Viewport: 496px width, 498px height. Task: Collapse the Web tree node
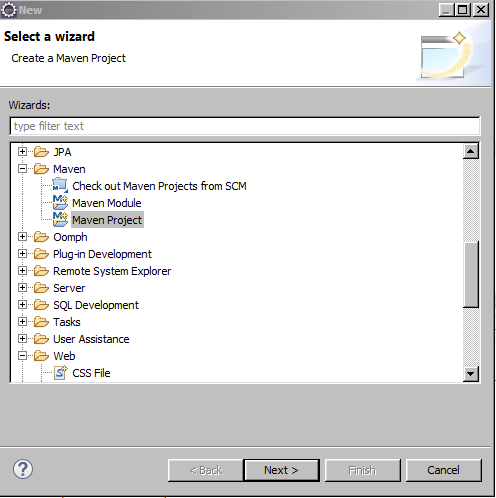(x=22, y=356)
